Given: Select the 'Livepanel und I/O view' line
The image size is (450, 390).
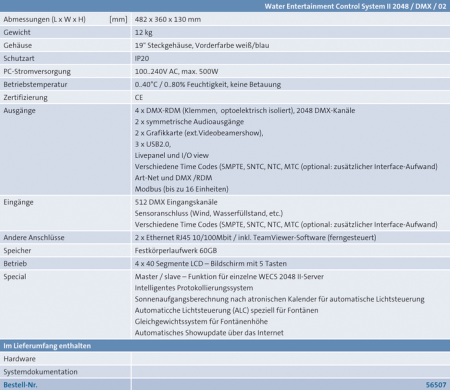Looking at the screenshot, I should tap(171, 155).
